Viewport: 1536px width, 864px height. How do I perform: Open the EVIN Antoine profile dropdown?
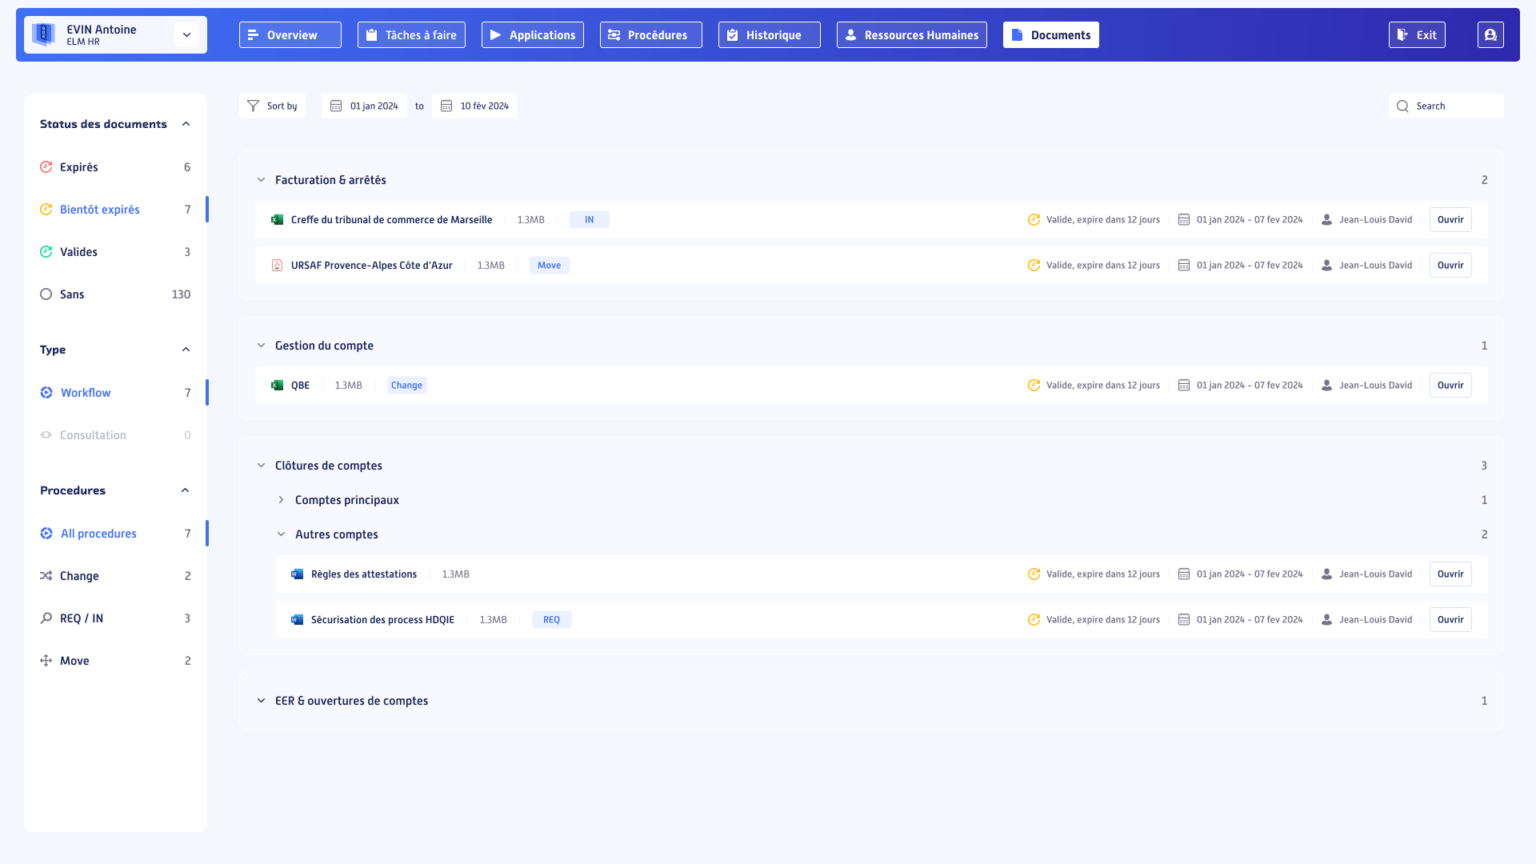[187, 34]
